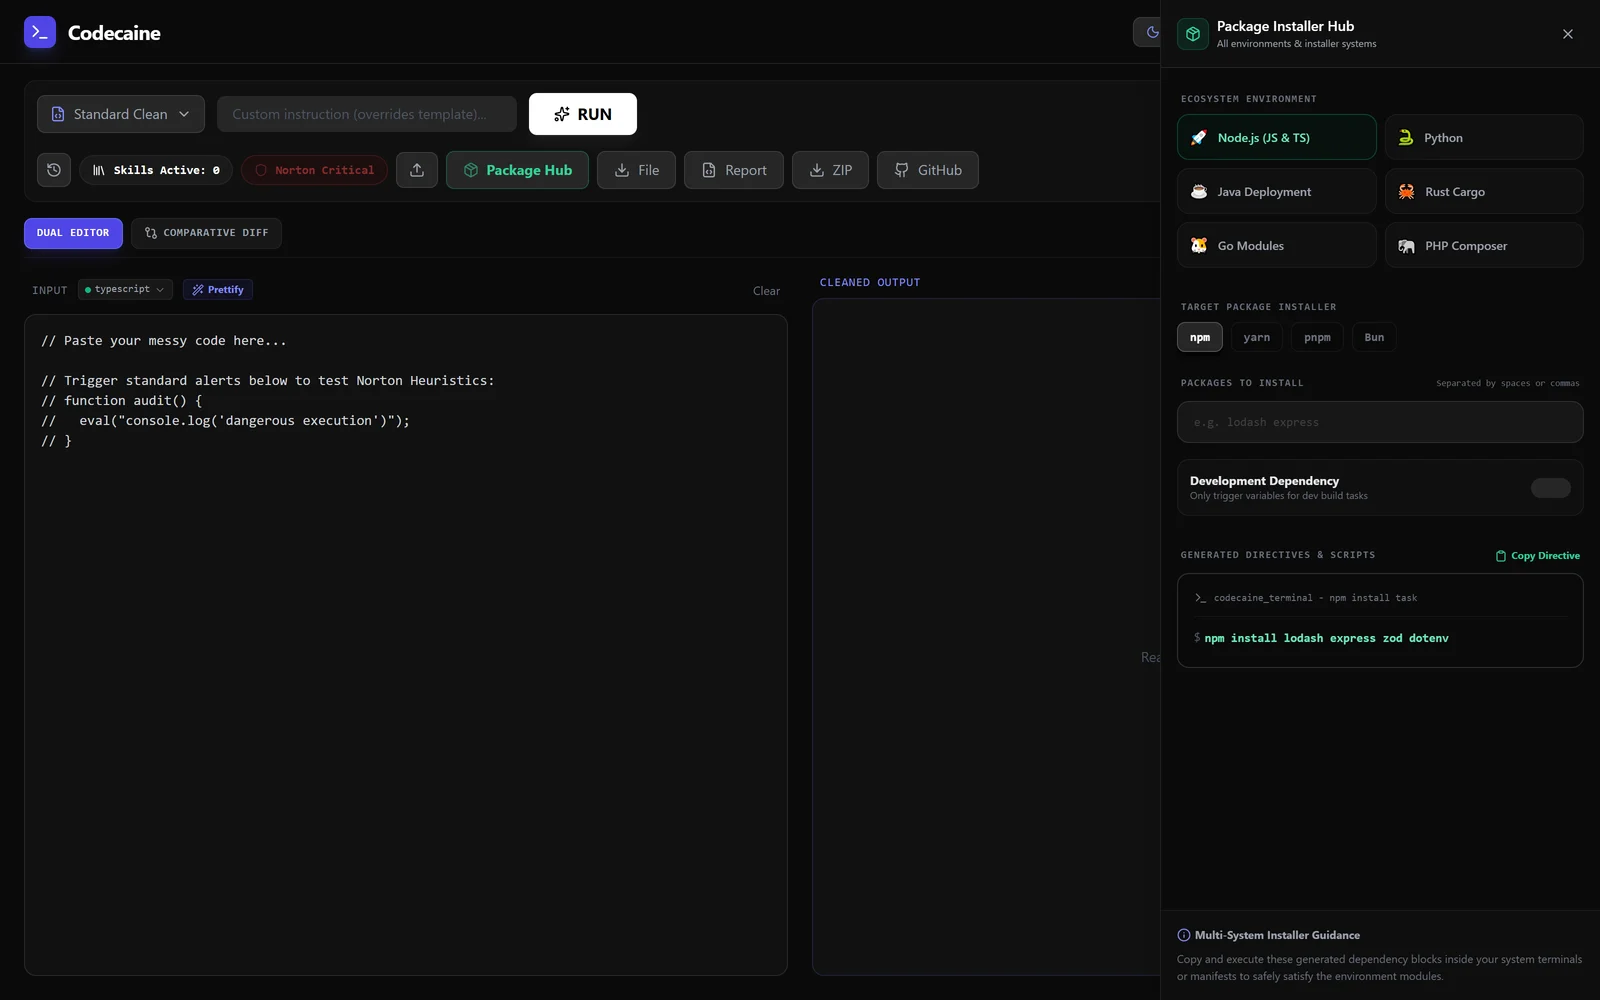Copy the generated directive
Viewport: 1600px width, 1000px height.
click(x=1538, y=555)
